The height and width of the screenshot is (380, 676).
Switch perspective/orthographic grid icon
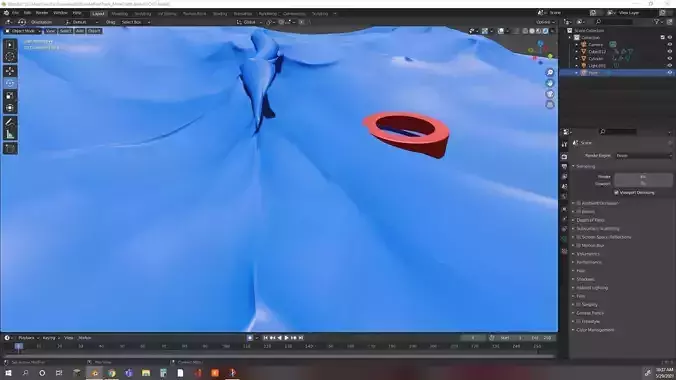(x=550, y=104)
